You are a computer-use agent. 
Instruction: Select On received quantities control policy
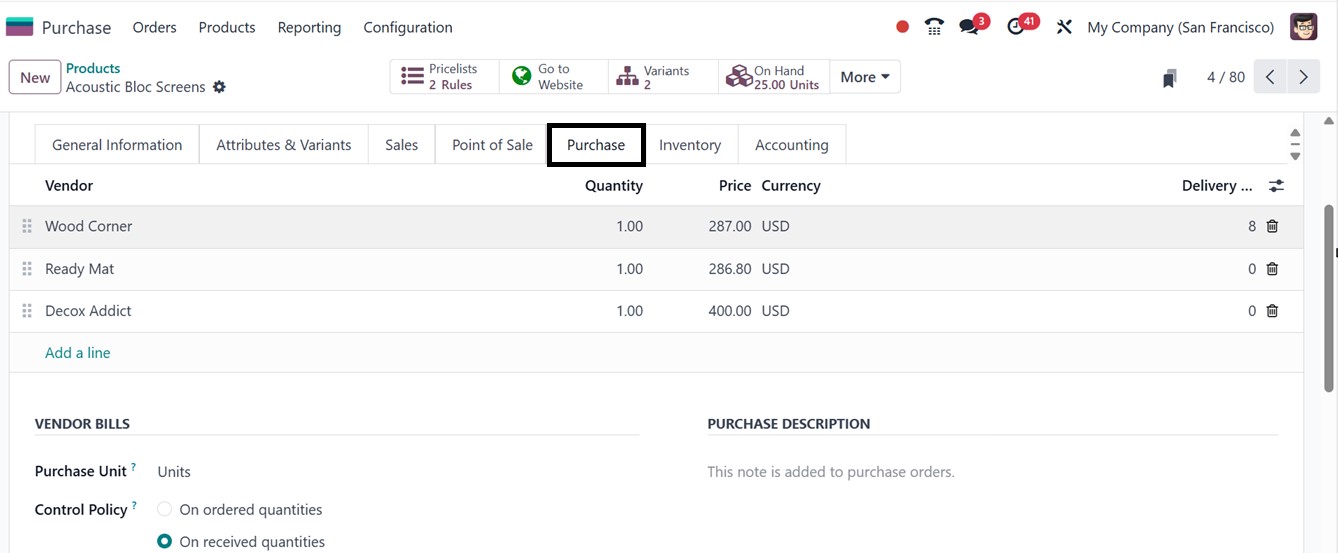165,542
